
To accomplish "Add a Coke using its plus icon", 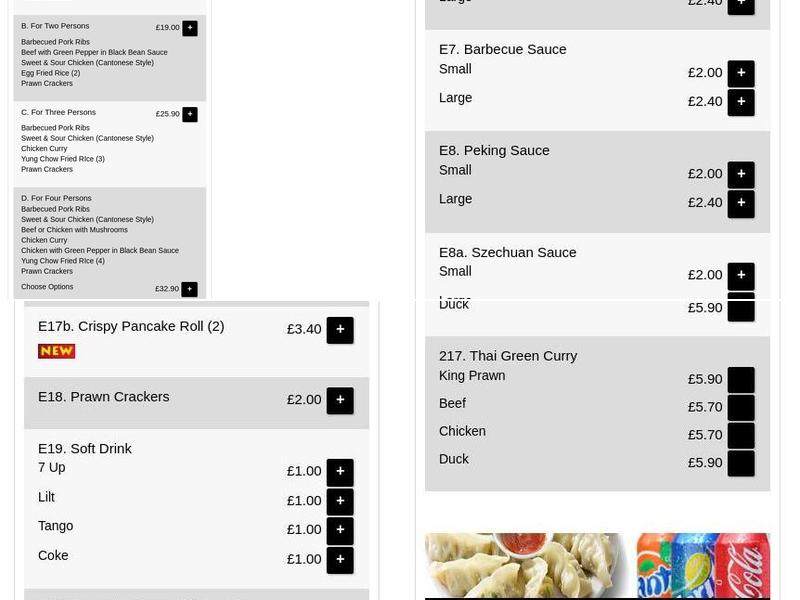I will click(x=340, y=559).
